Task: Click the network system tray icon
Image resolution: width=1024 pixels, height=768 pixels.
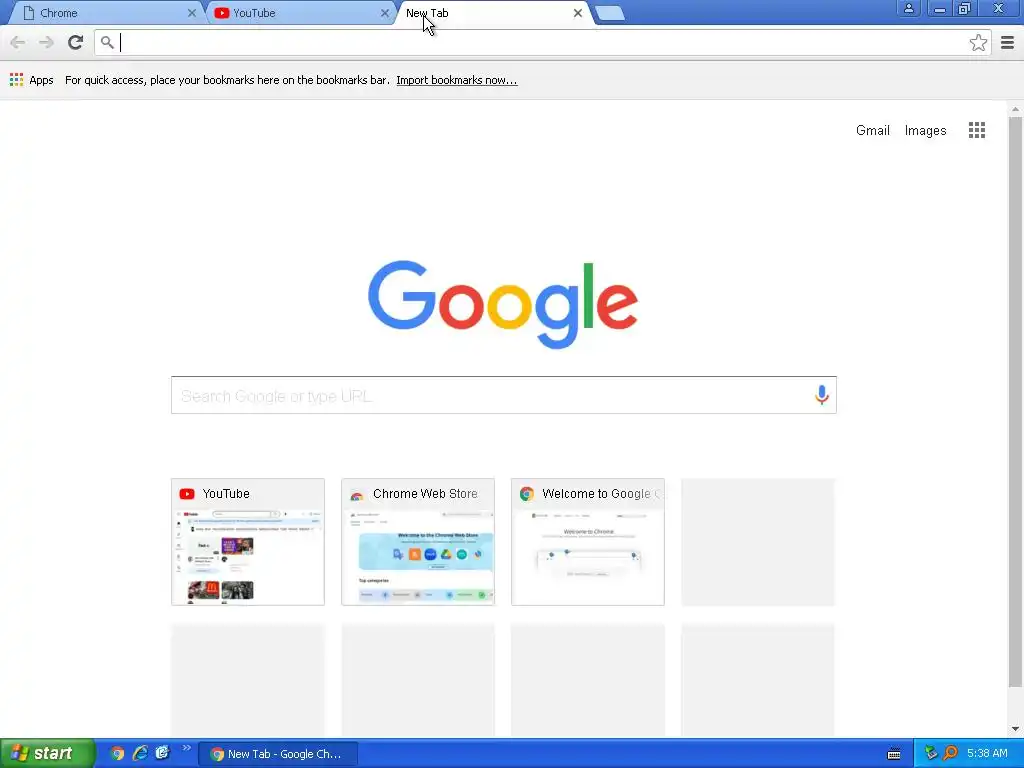Action: [931, 754]
